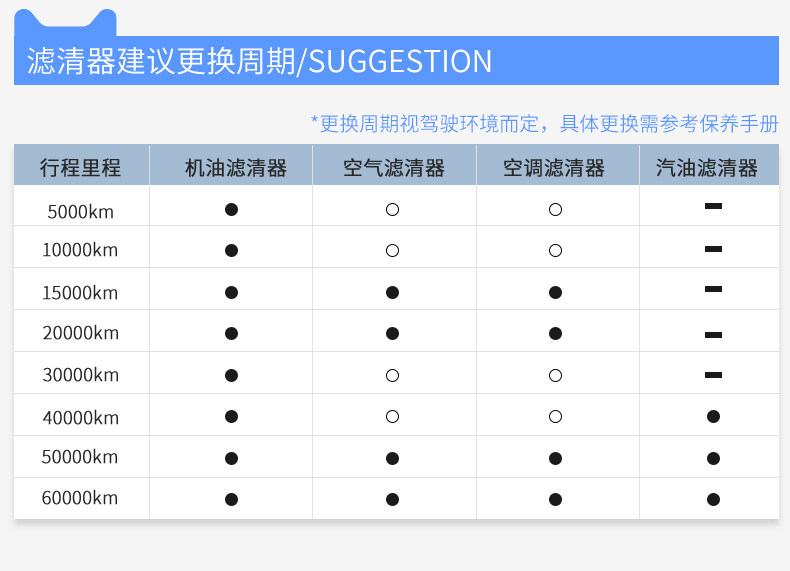Click the blue replacement cycle note text
The width and height of the screenshot is (790, 571).
[544, 123]
